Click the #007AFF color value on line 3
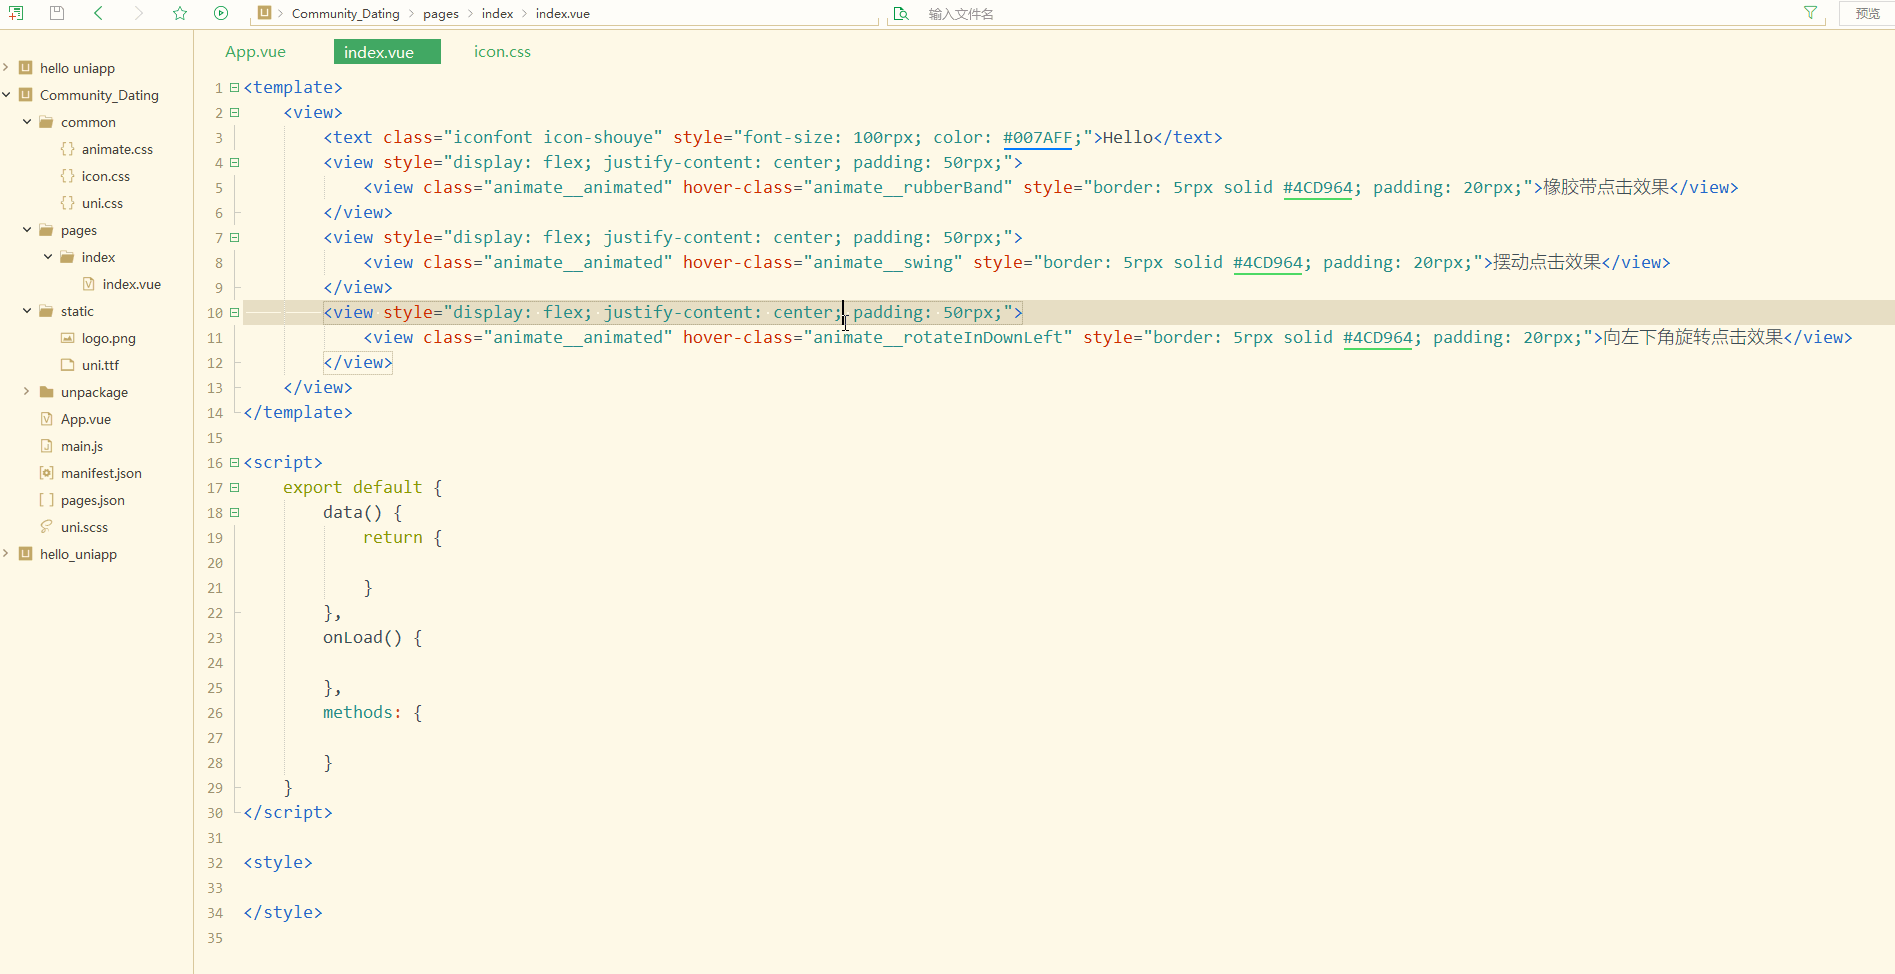This screenshot has width=1895, height=974. coord(1038,138)
